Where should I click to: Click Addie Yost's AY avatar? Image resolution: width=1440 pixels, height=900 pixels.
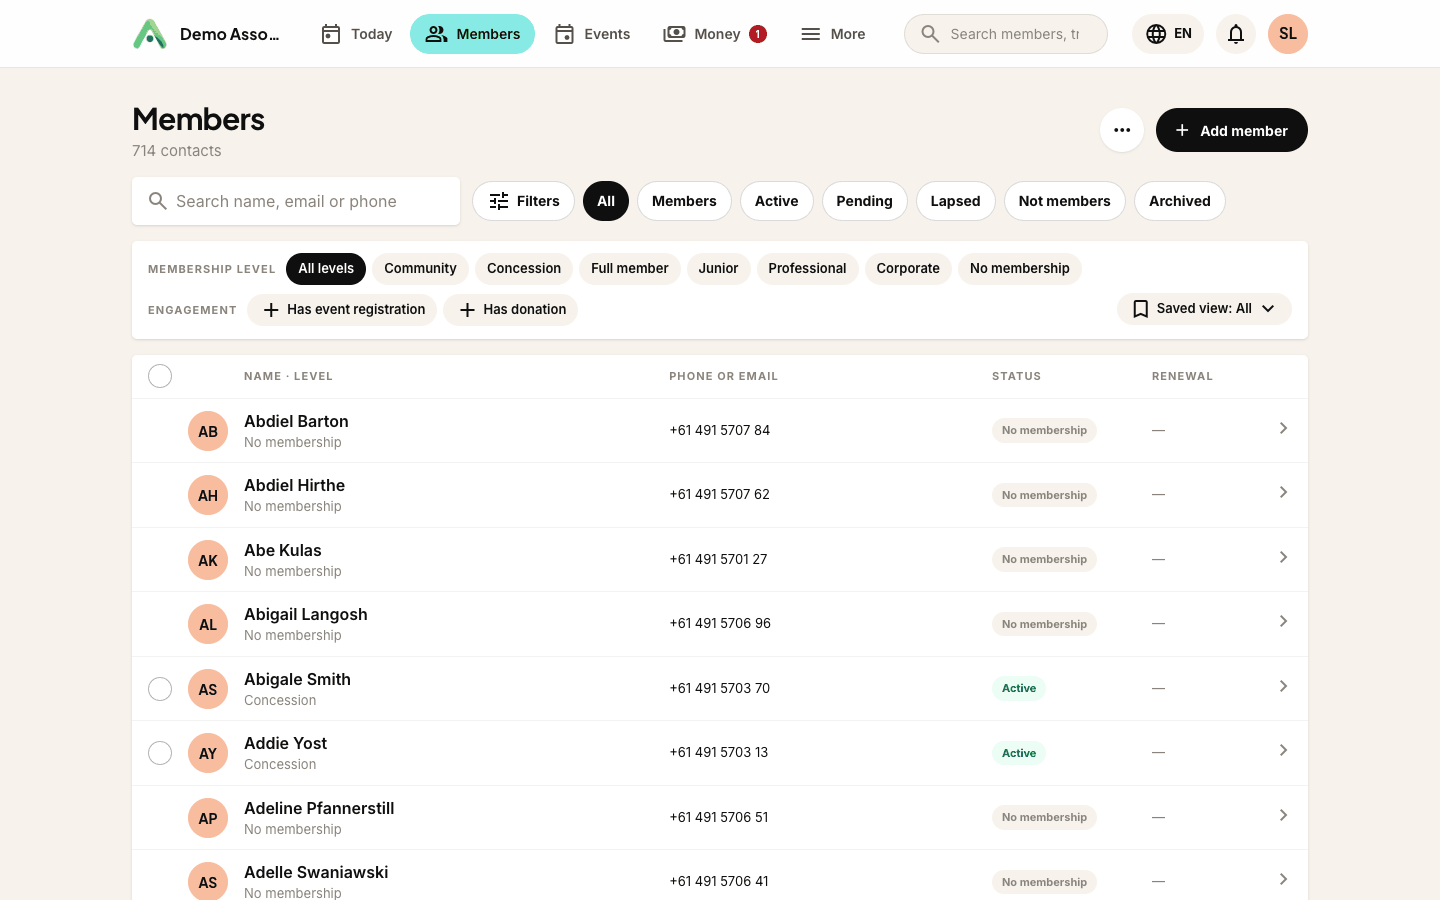pos(208,753)
